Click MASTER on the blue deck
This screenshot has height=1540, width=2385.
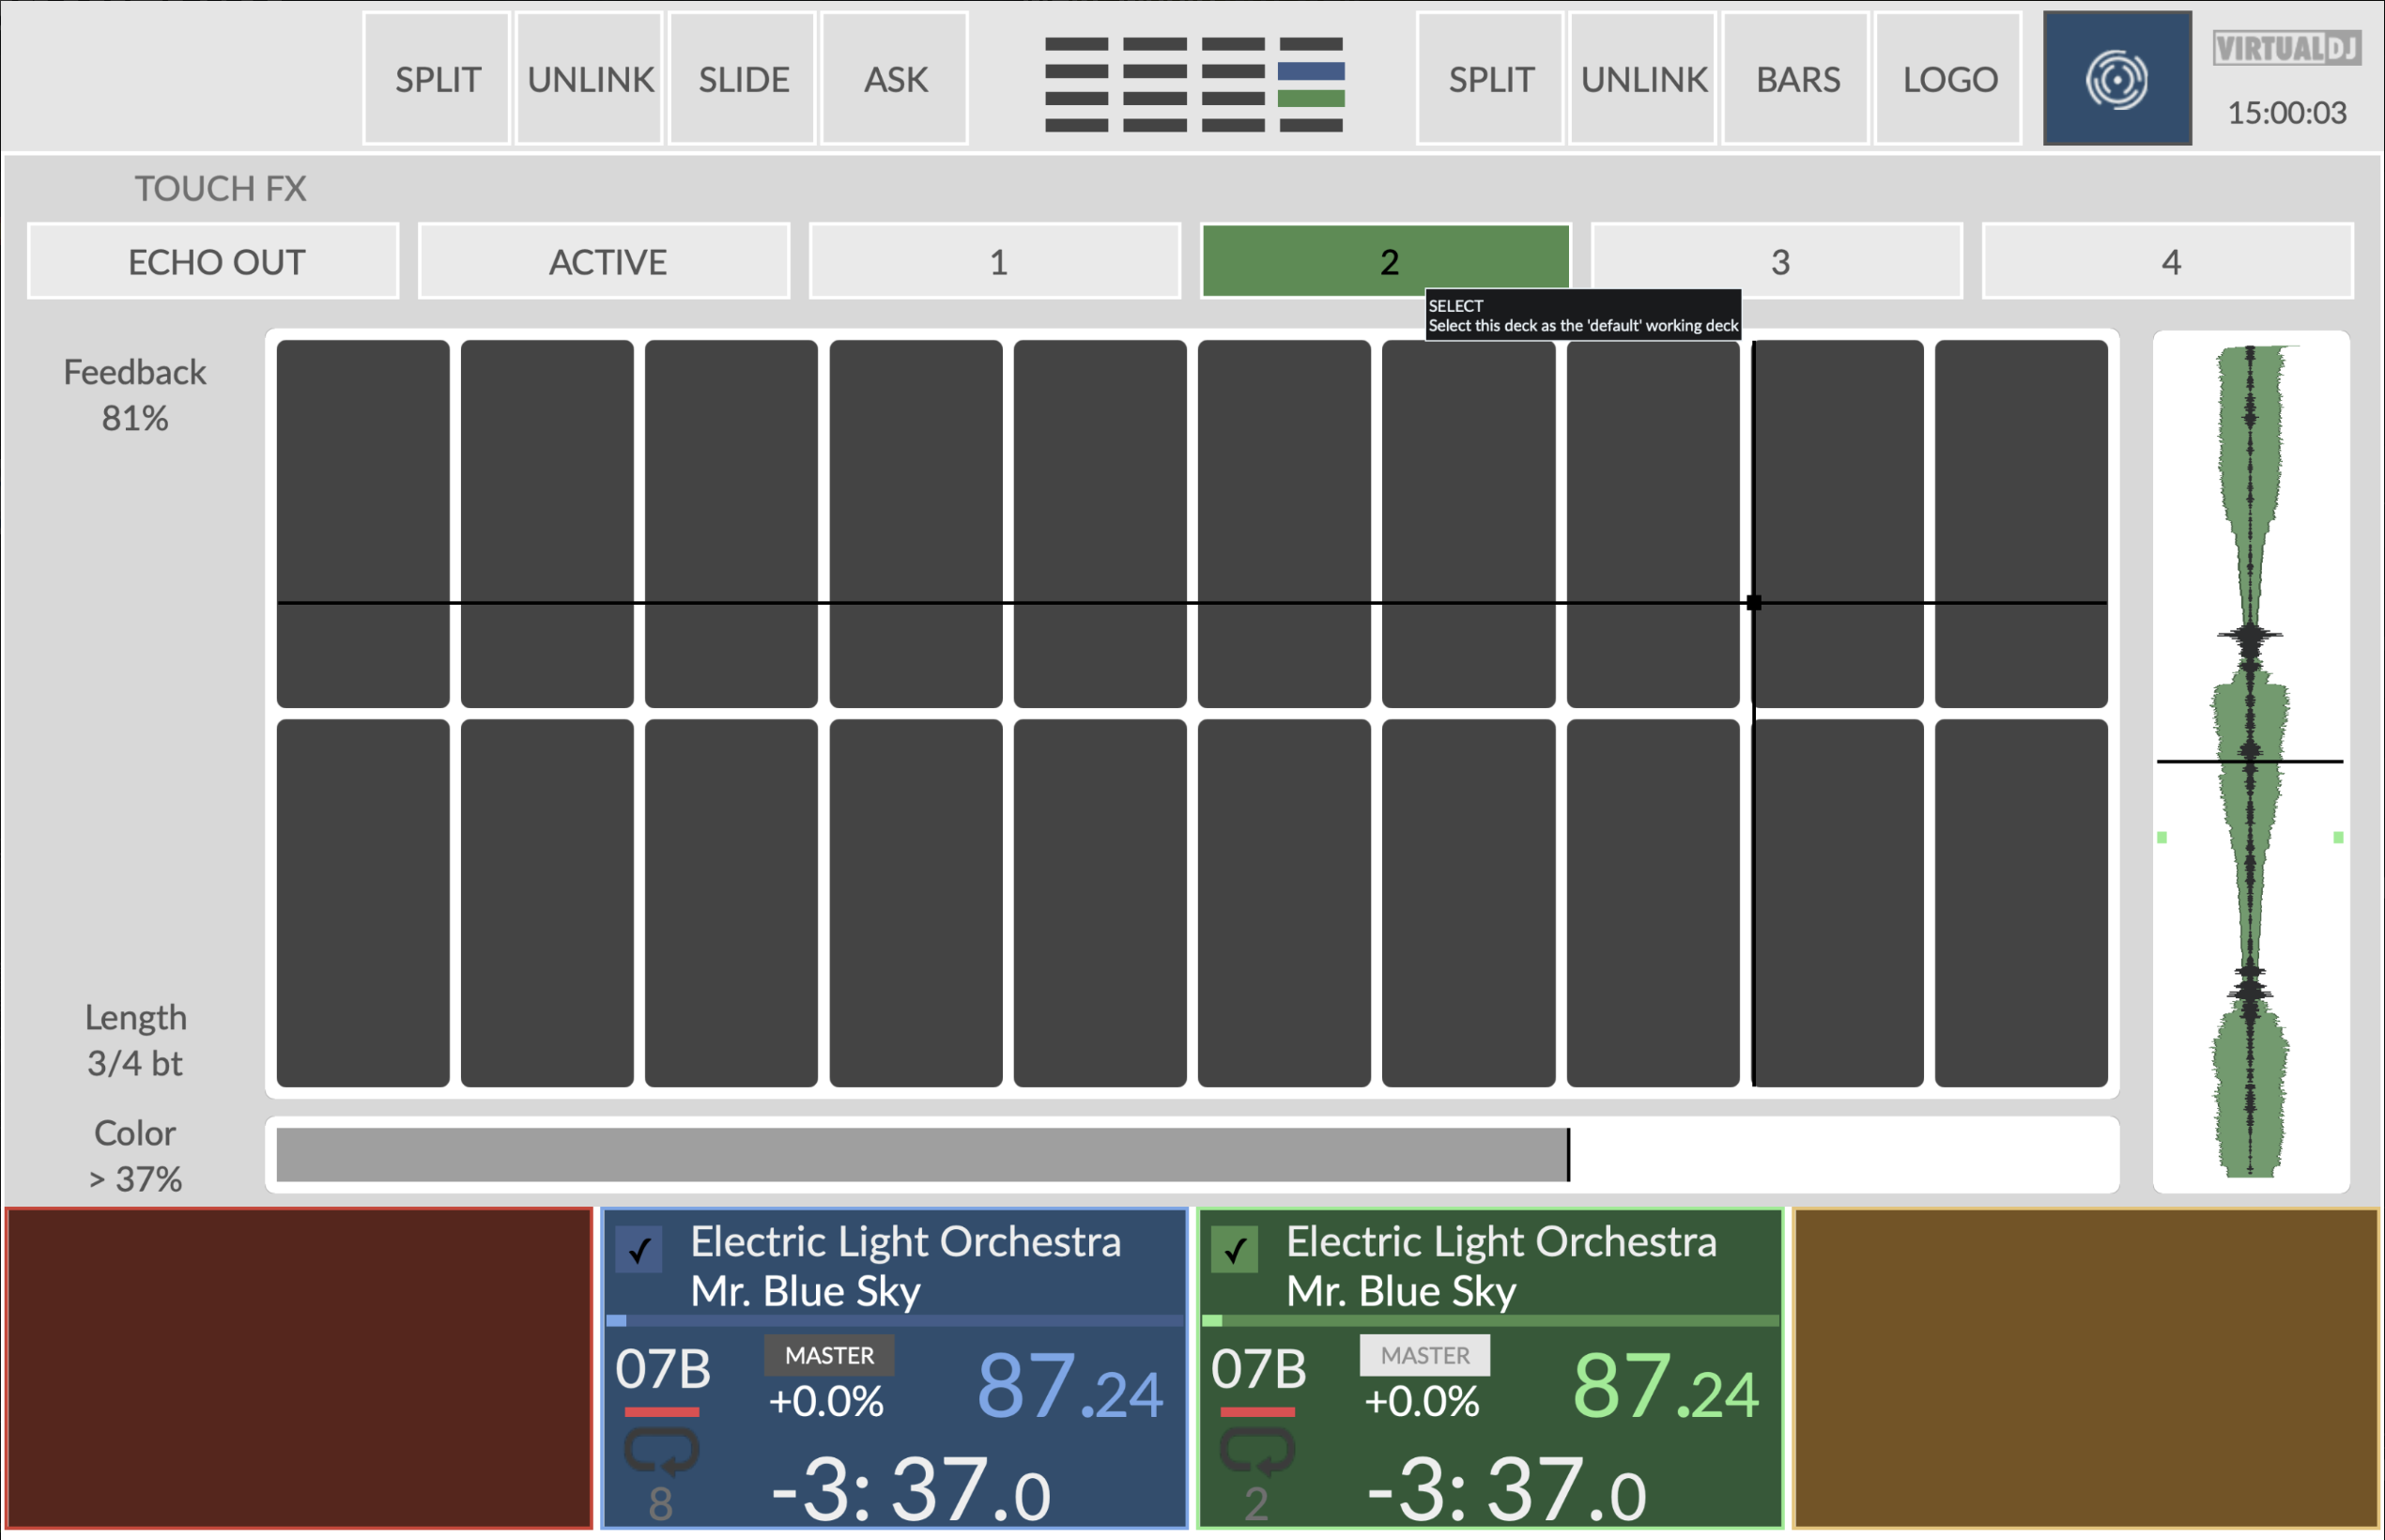click(829, 1355)
